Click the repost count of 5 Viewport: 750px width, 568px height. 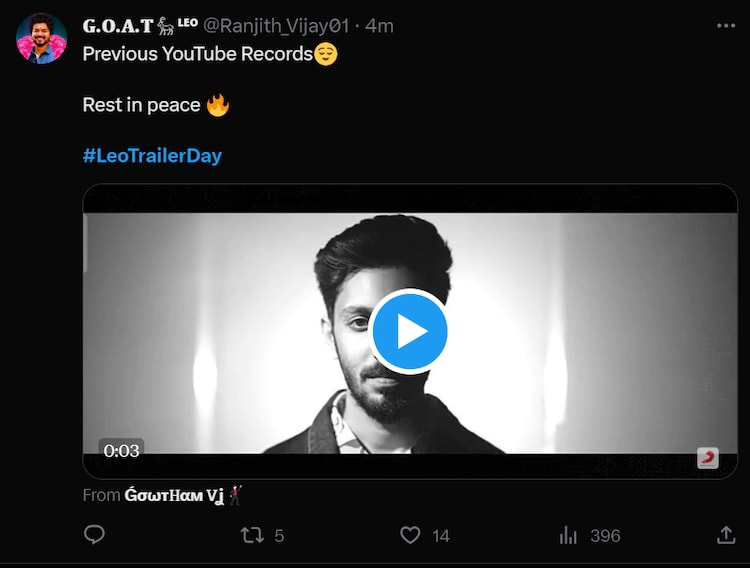pyautogui.click(x=279, y=536)
